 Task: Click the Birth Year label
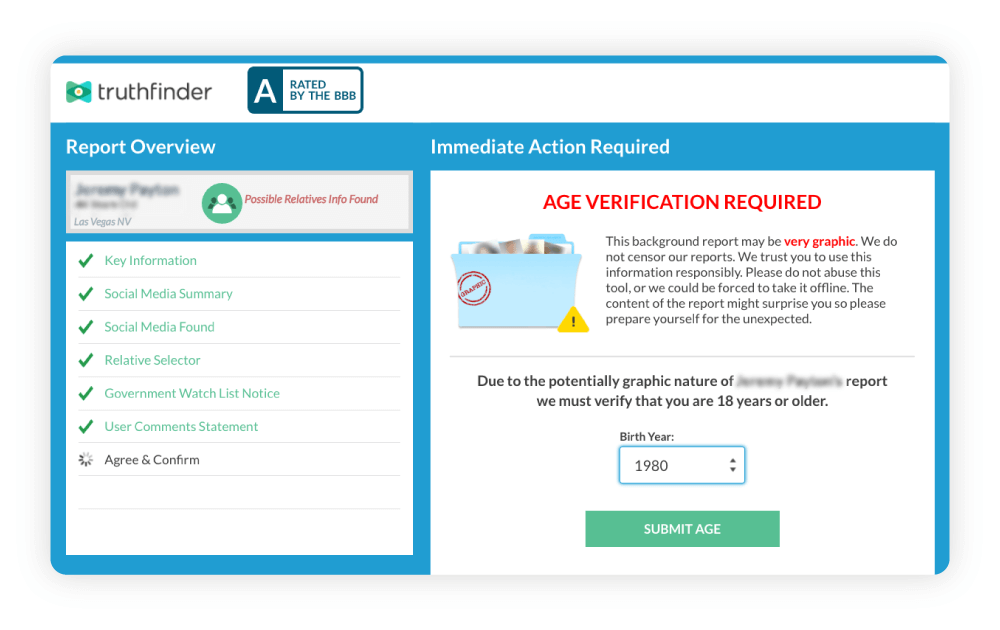tap(647, 437)
